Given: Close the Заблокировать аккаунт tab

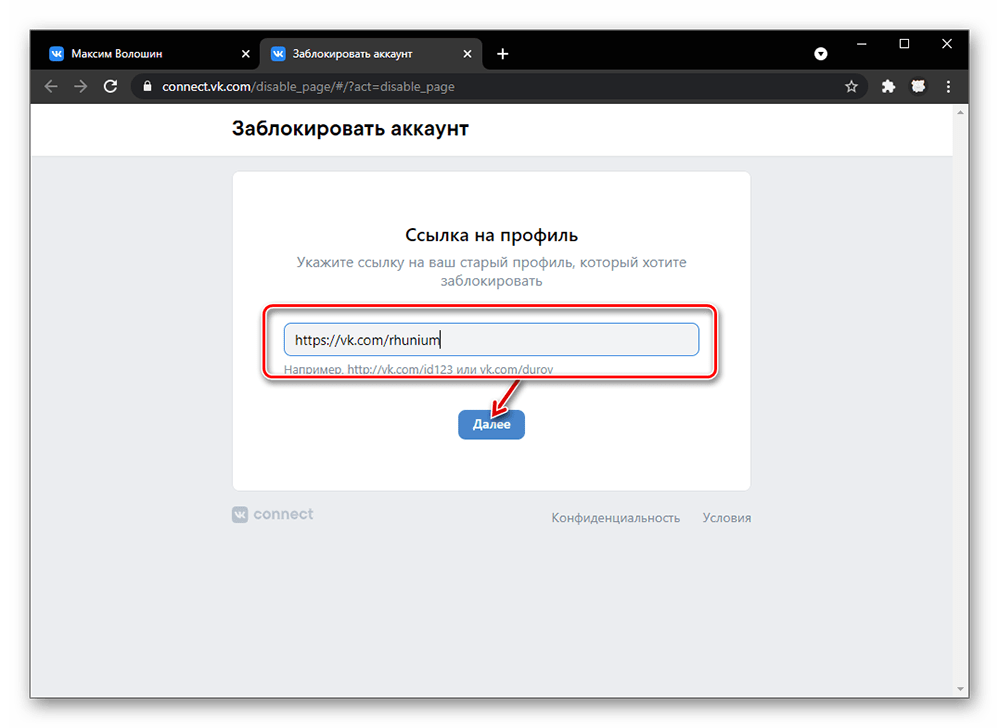Looking at the screenshot, I should pyautogui.click(x=468, y=54).
